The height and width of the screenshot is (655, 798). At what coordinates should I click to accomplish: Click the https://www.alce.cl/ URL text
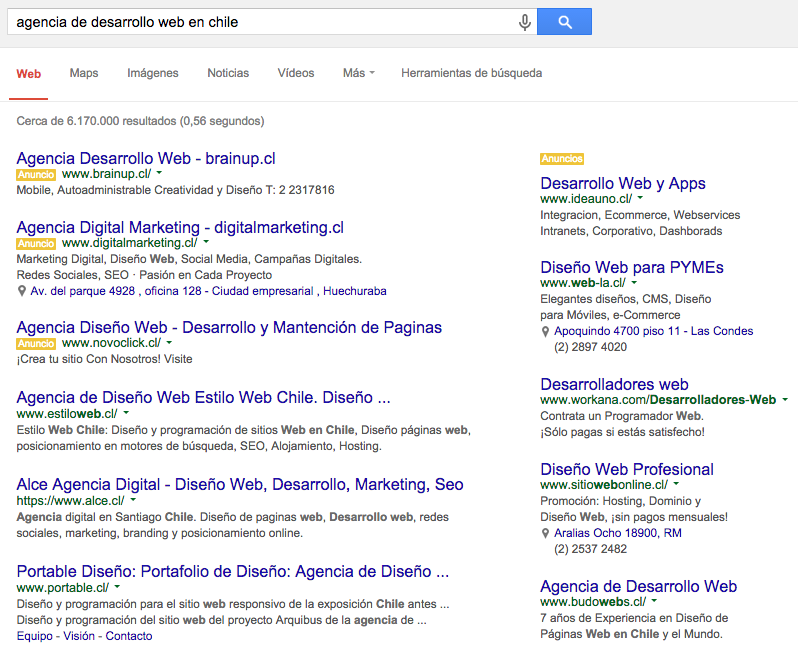(x=70, y=501)
